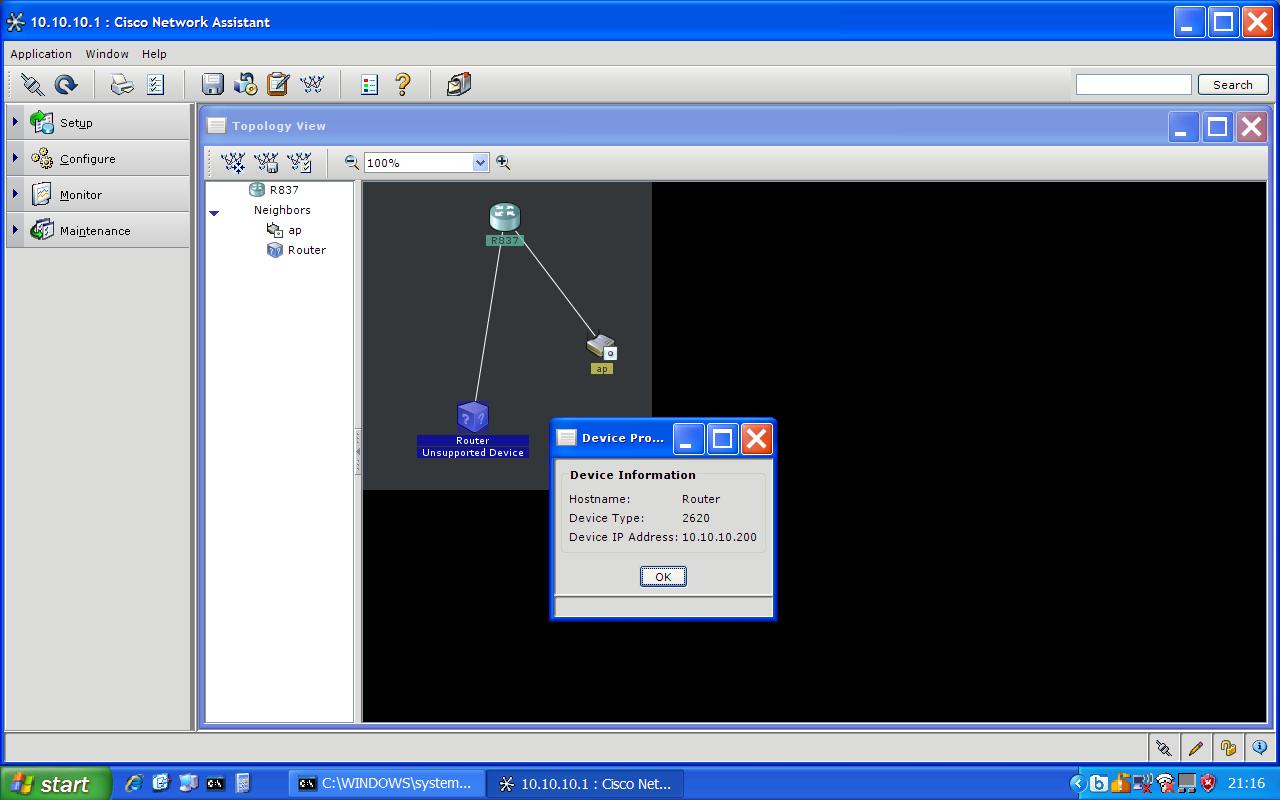Click the Hostname value Router in dialog

point(701,499)
